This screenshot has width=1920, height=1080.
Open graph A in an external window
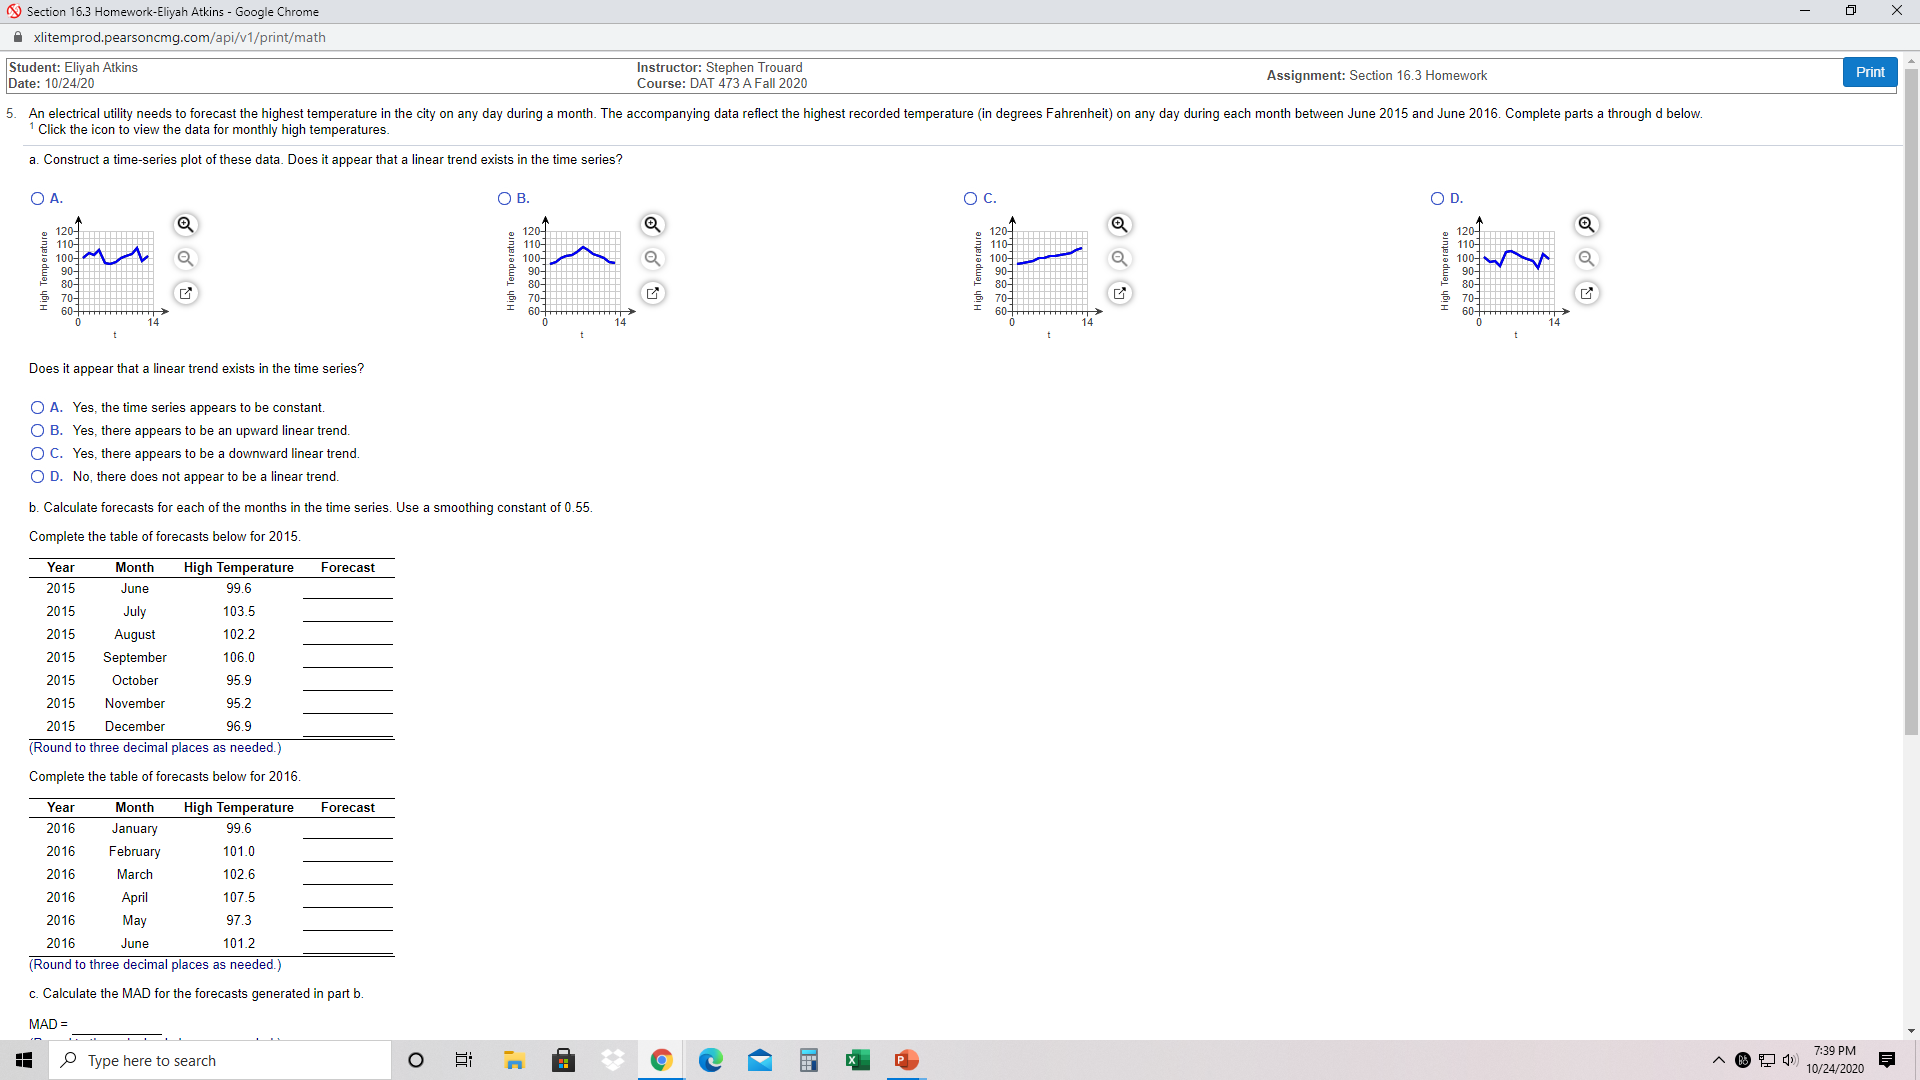tap(186, 293)
